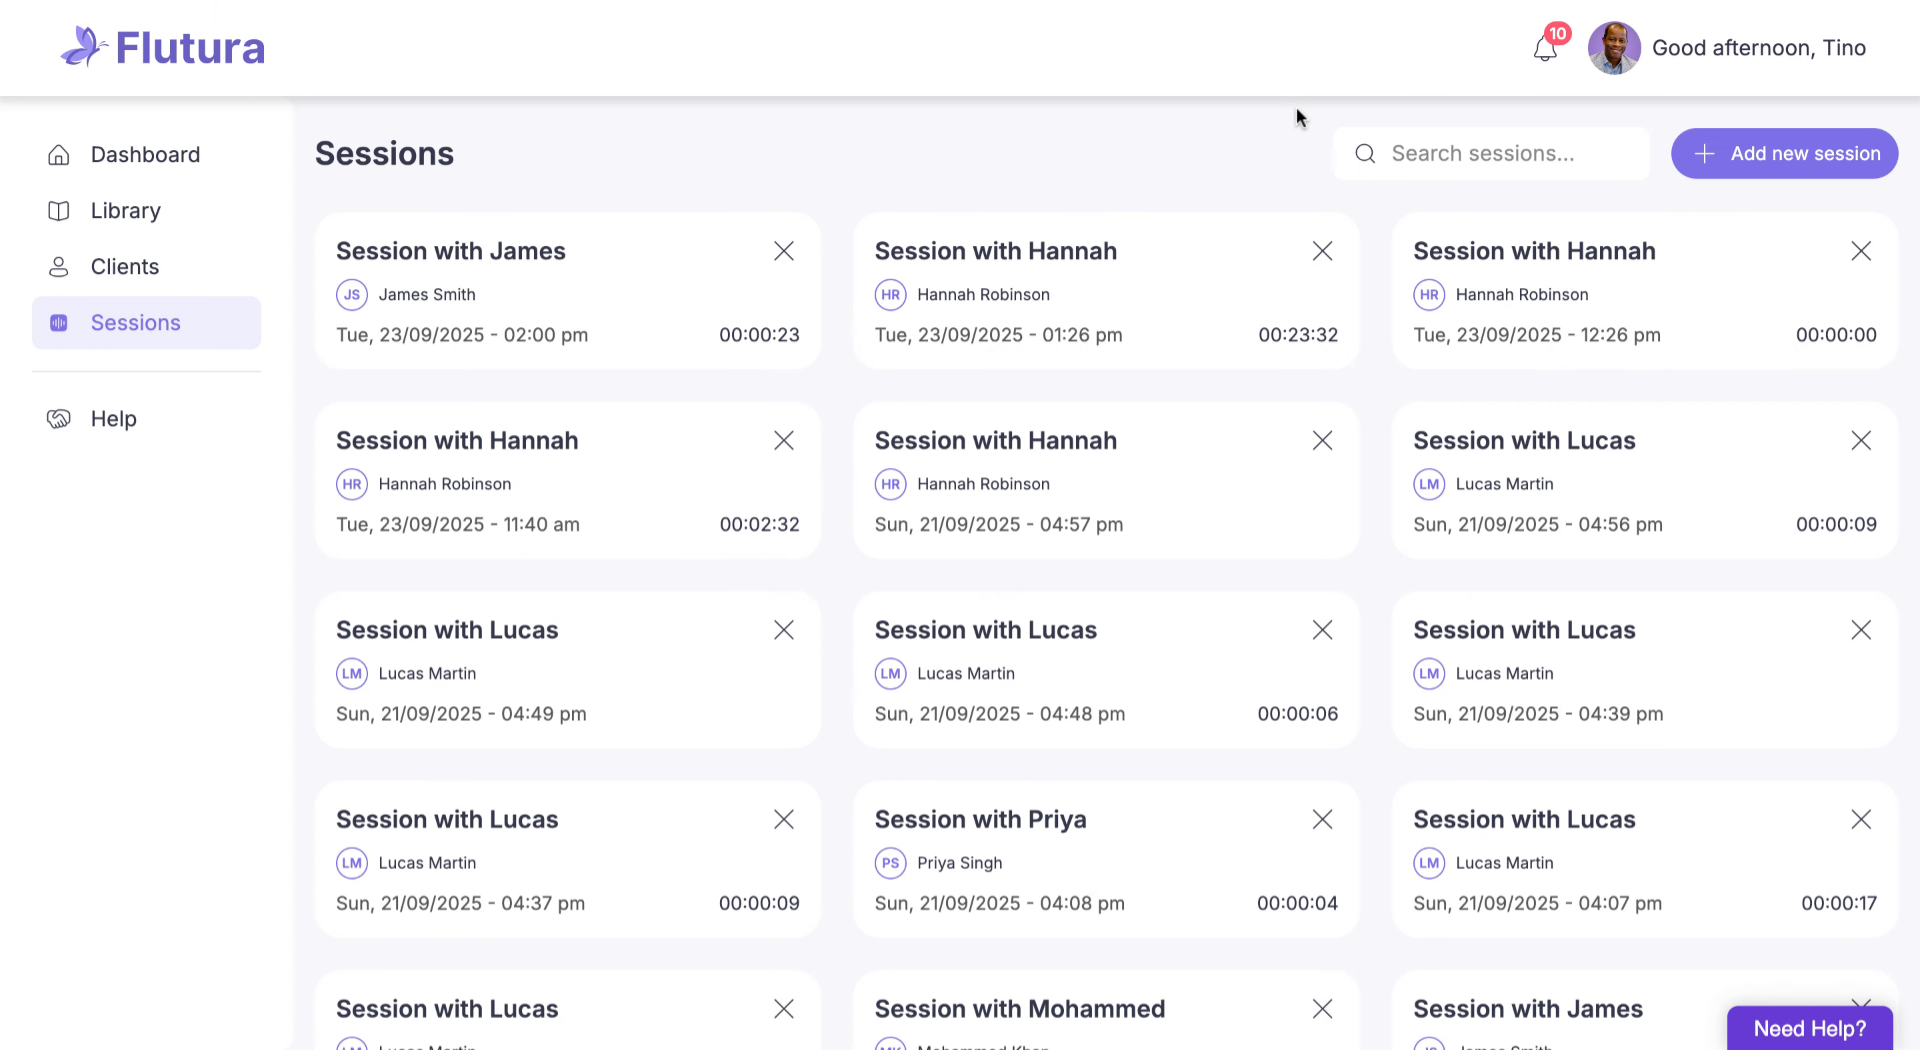This screenshot has width=1920, height=1050.
Task: Delete the Session with James card
Action: pos(784,251)
